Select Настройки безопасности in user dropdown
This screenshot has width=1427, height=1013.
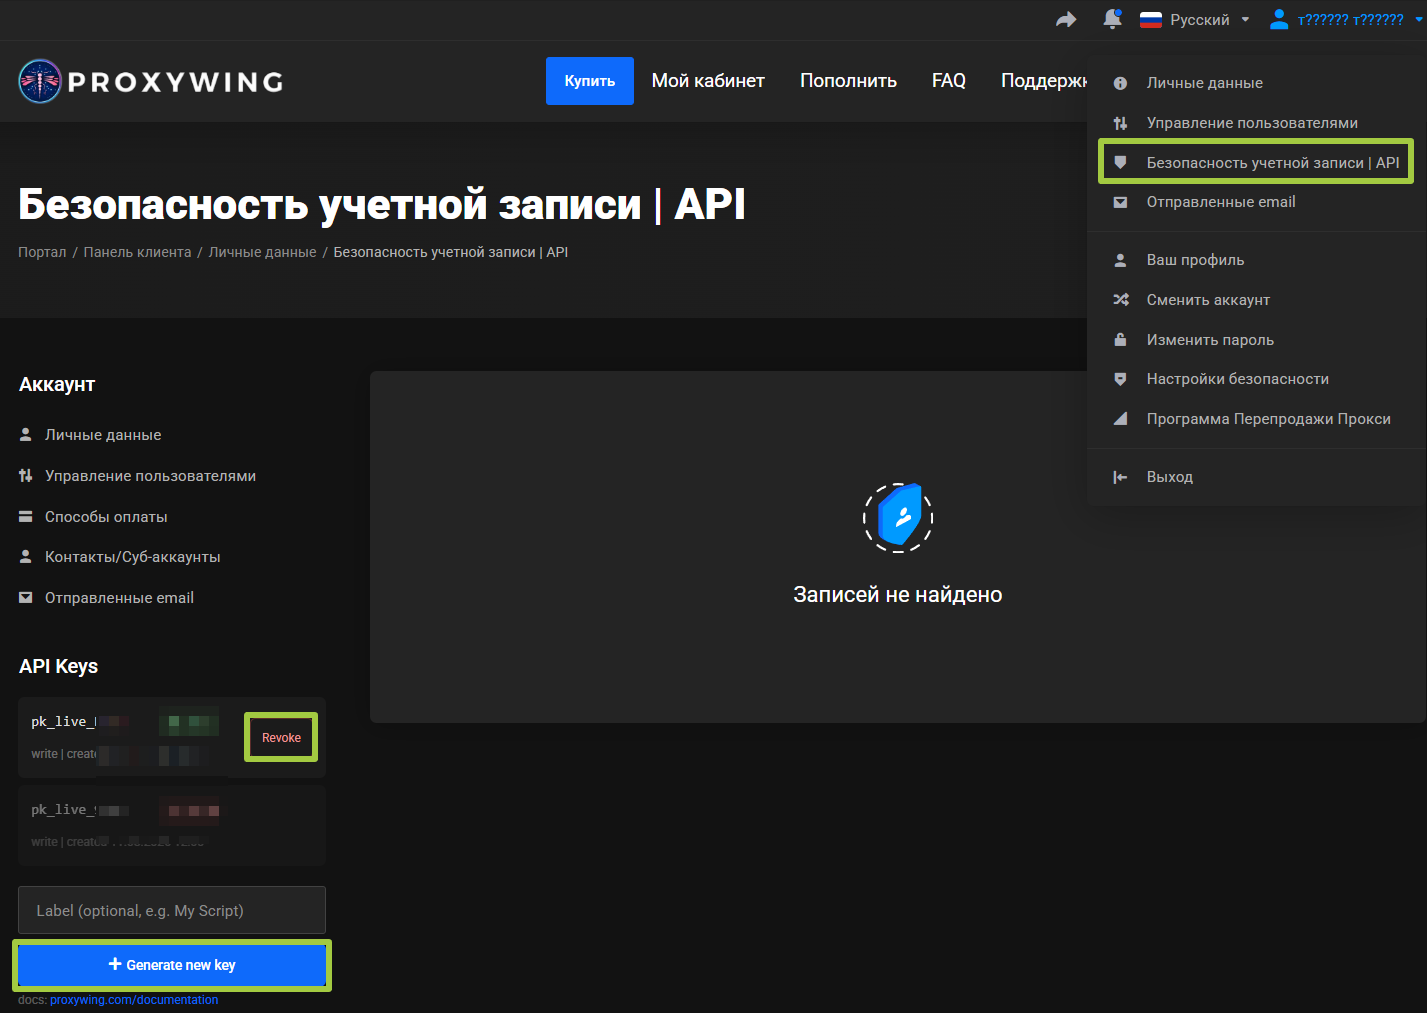point(1238,379)
